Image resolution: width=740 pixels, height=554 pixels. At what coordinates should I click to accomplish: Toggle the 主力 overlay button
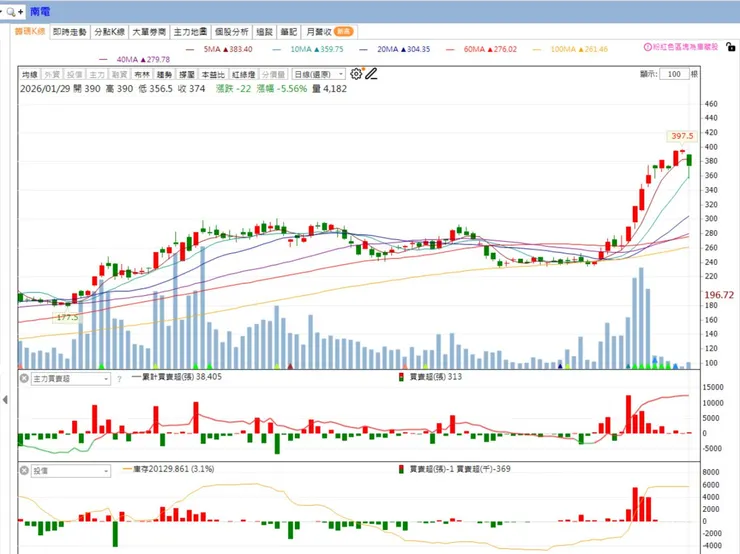click(97, 75)
